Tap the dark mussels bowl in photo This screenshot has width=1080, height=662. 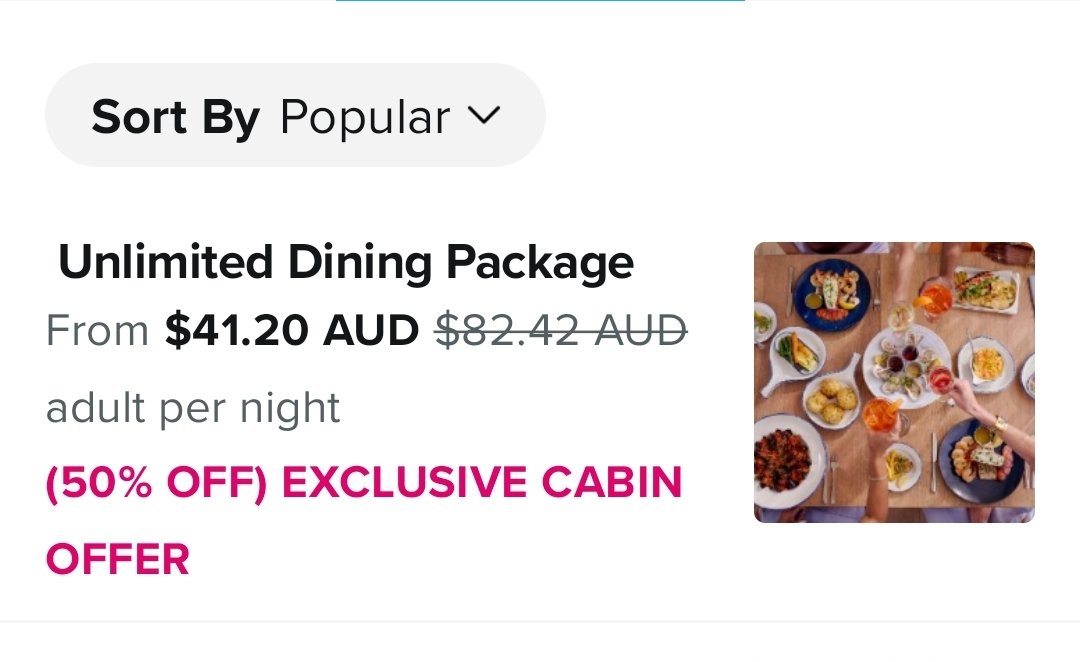782,460
